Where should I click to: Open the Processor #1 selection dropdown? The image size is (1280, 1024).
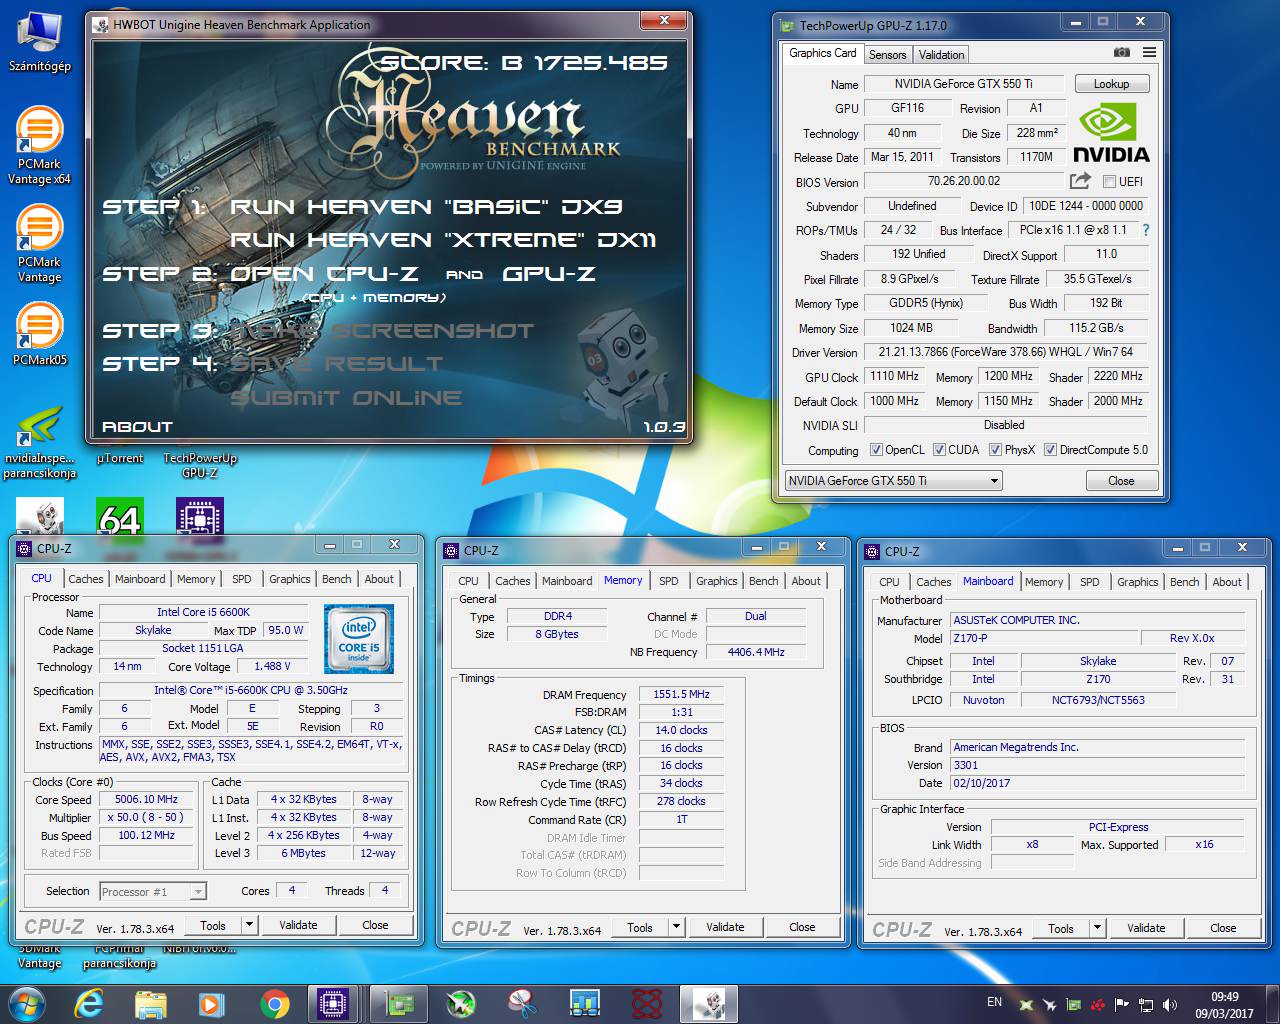tap(153, 891)
